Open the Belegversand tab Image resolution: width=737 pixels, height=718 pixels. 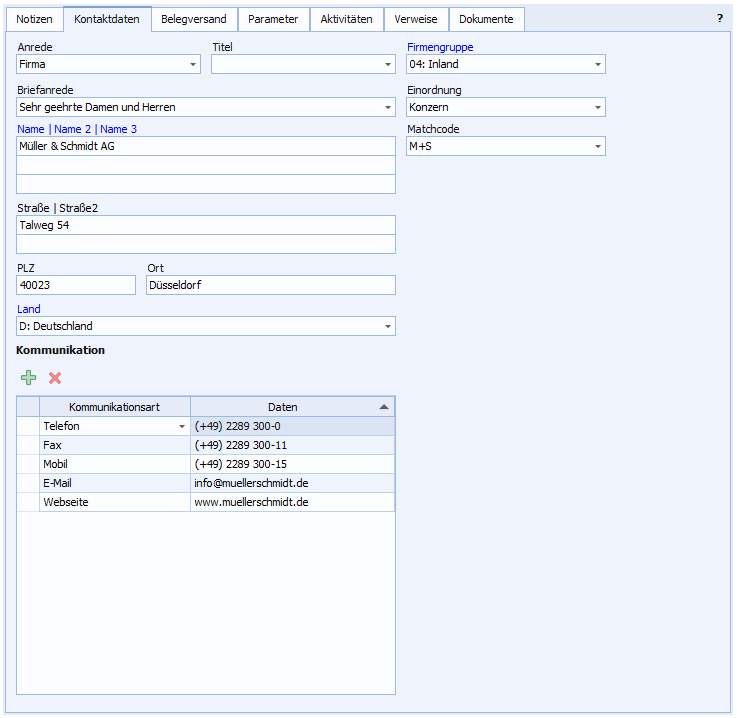[194, 19]
